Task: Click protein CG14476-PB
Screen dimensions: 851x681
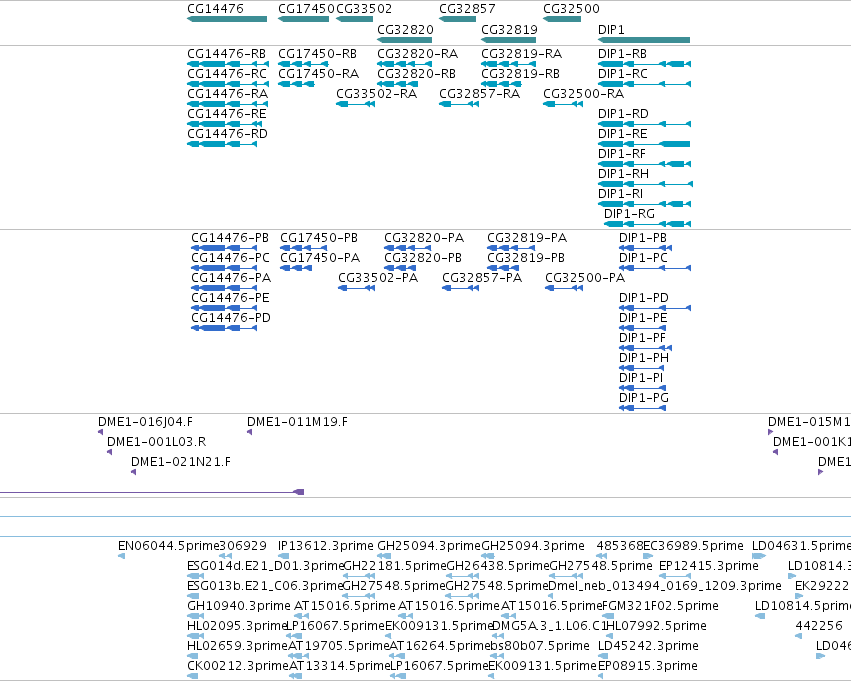Action: coord(230,238)
